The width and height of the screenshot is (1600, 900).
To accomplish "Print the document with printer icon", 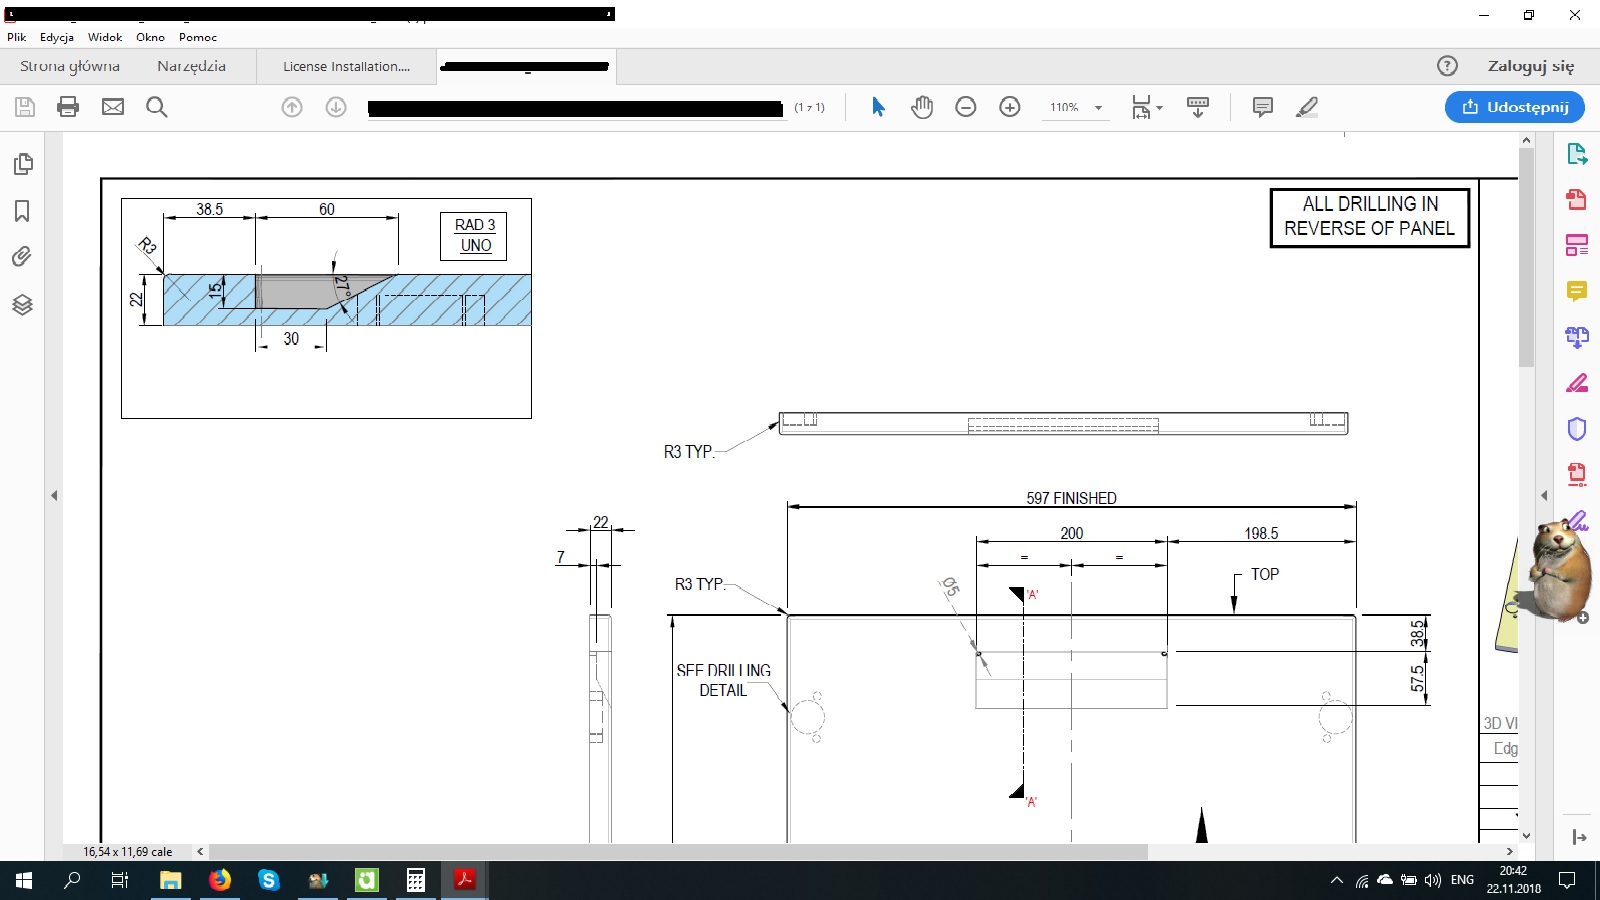I will coord(68,107).
